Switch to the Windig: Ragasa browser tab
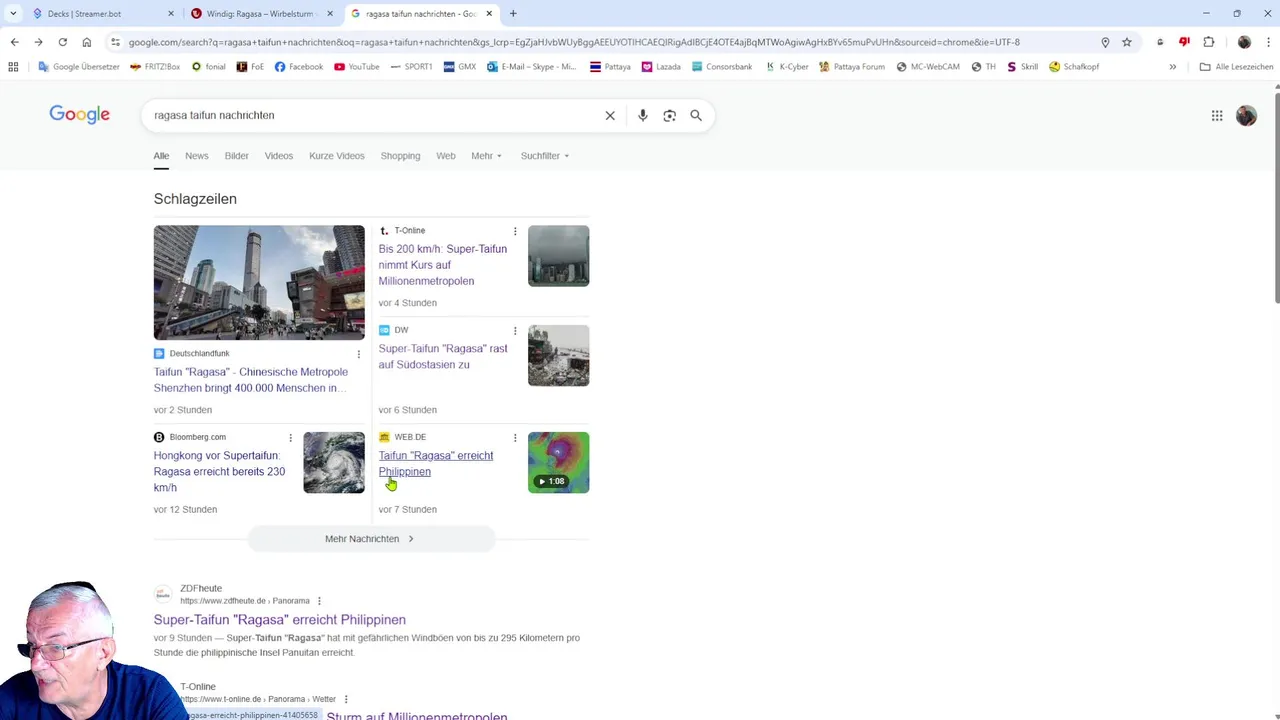Screen dimensions: 1280x720 coord(262,14)
